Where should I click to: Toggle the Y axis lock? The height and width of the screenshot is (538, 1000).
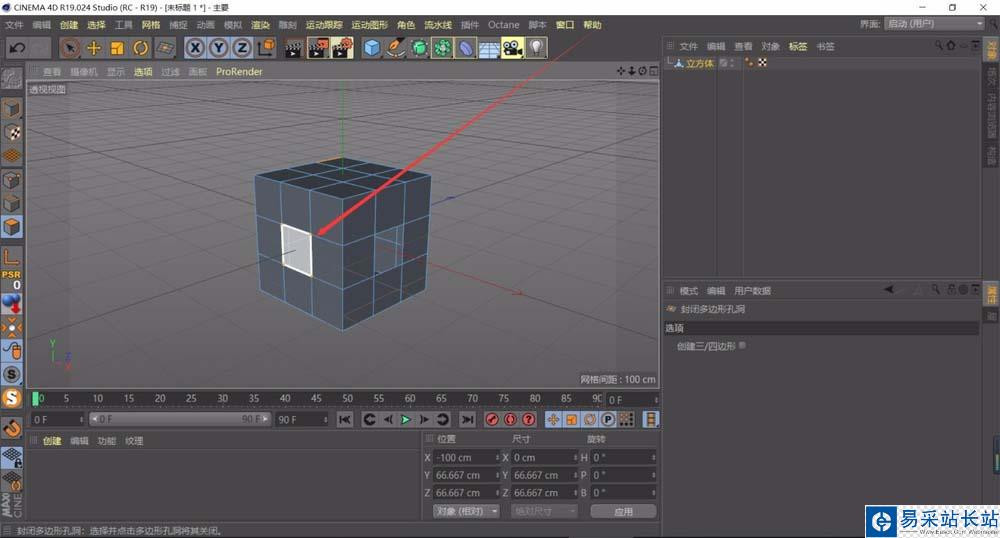click(219, 48)
